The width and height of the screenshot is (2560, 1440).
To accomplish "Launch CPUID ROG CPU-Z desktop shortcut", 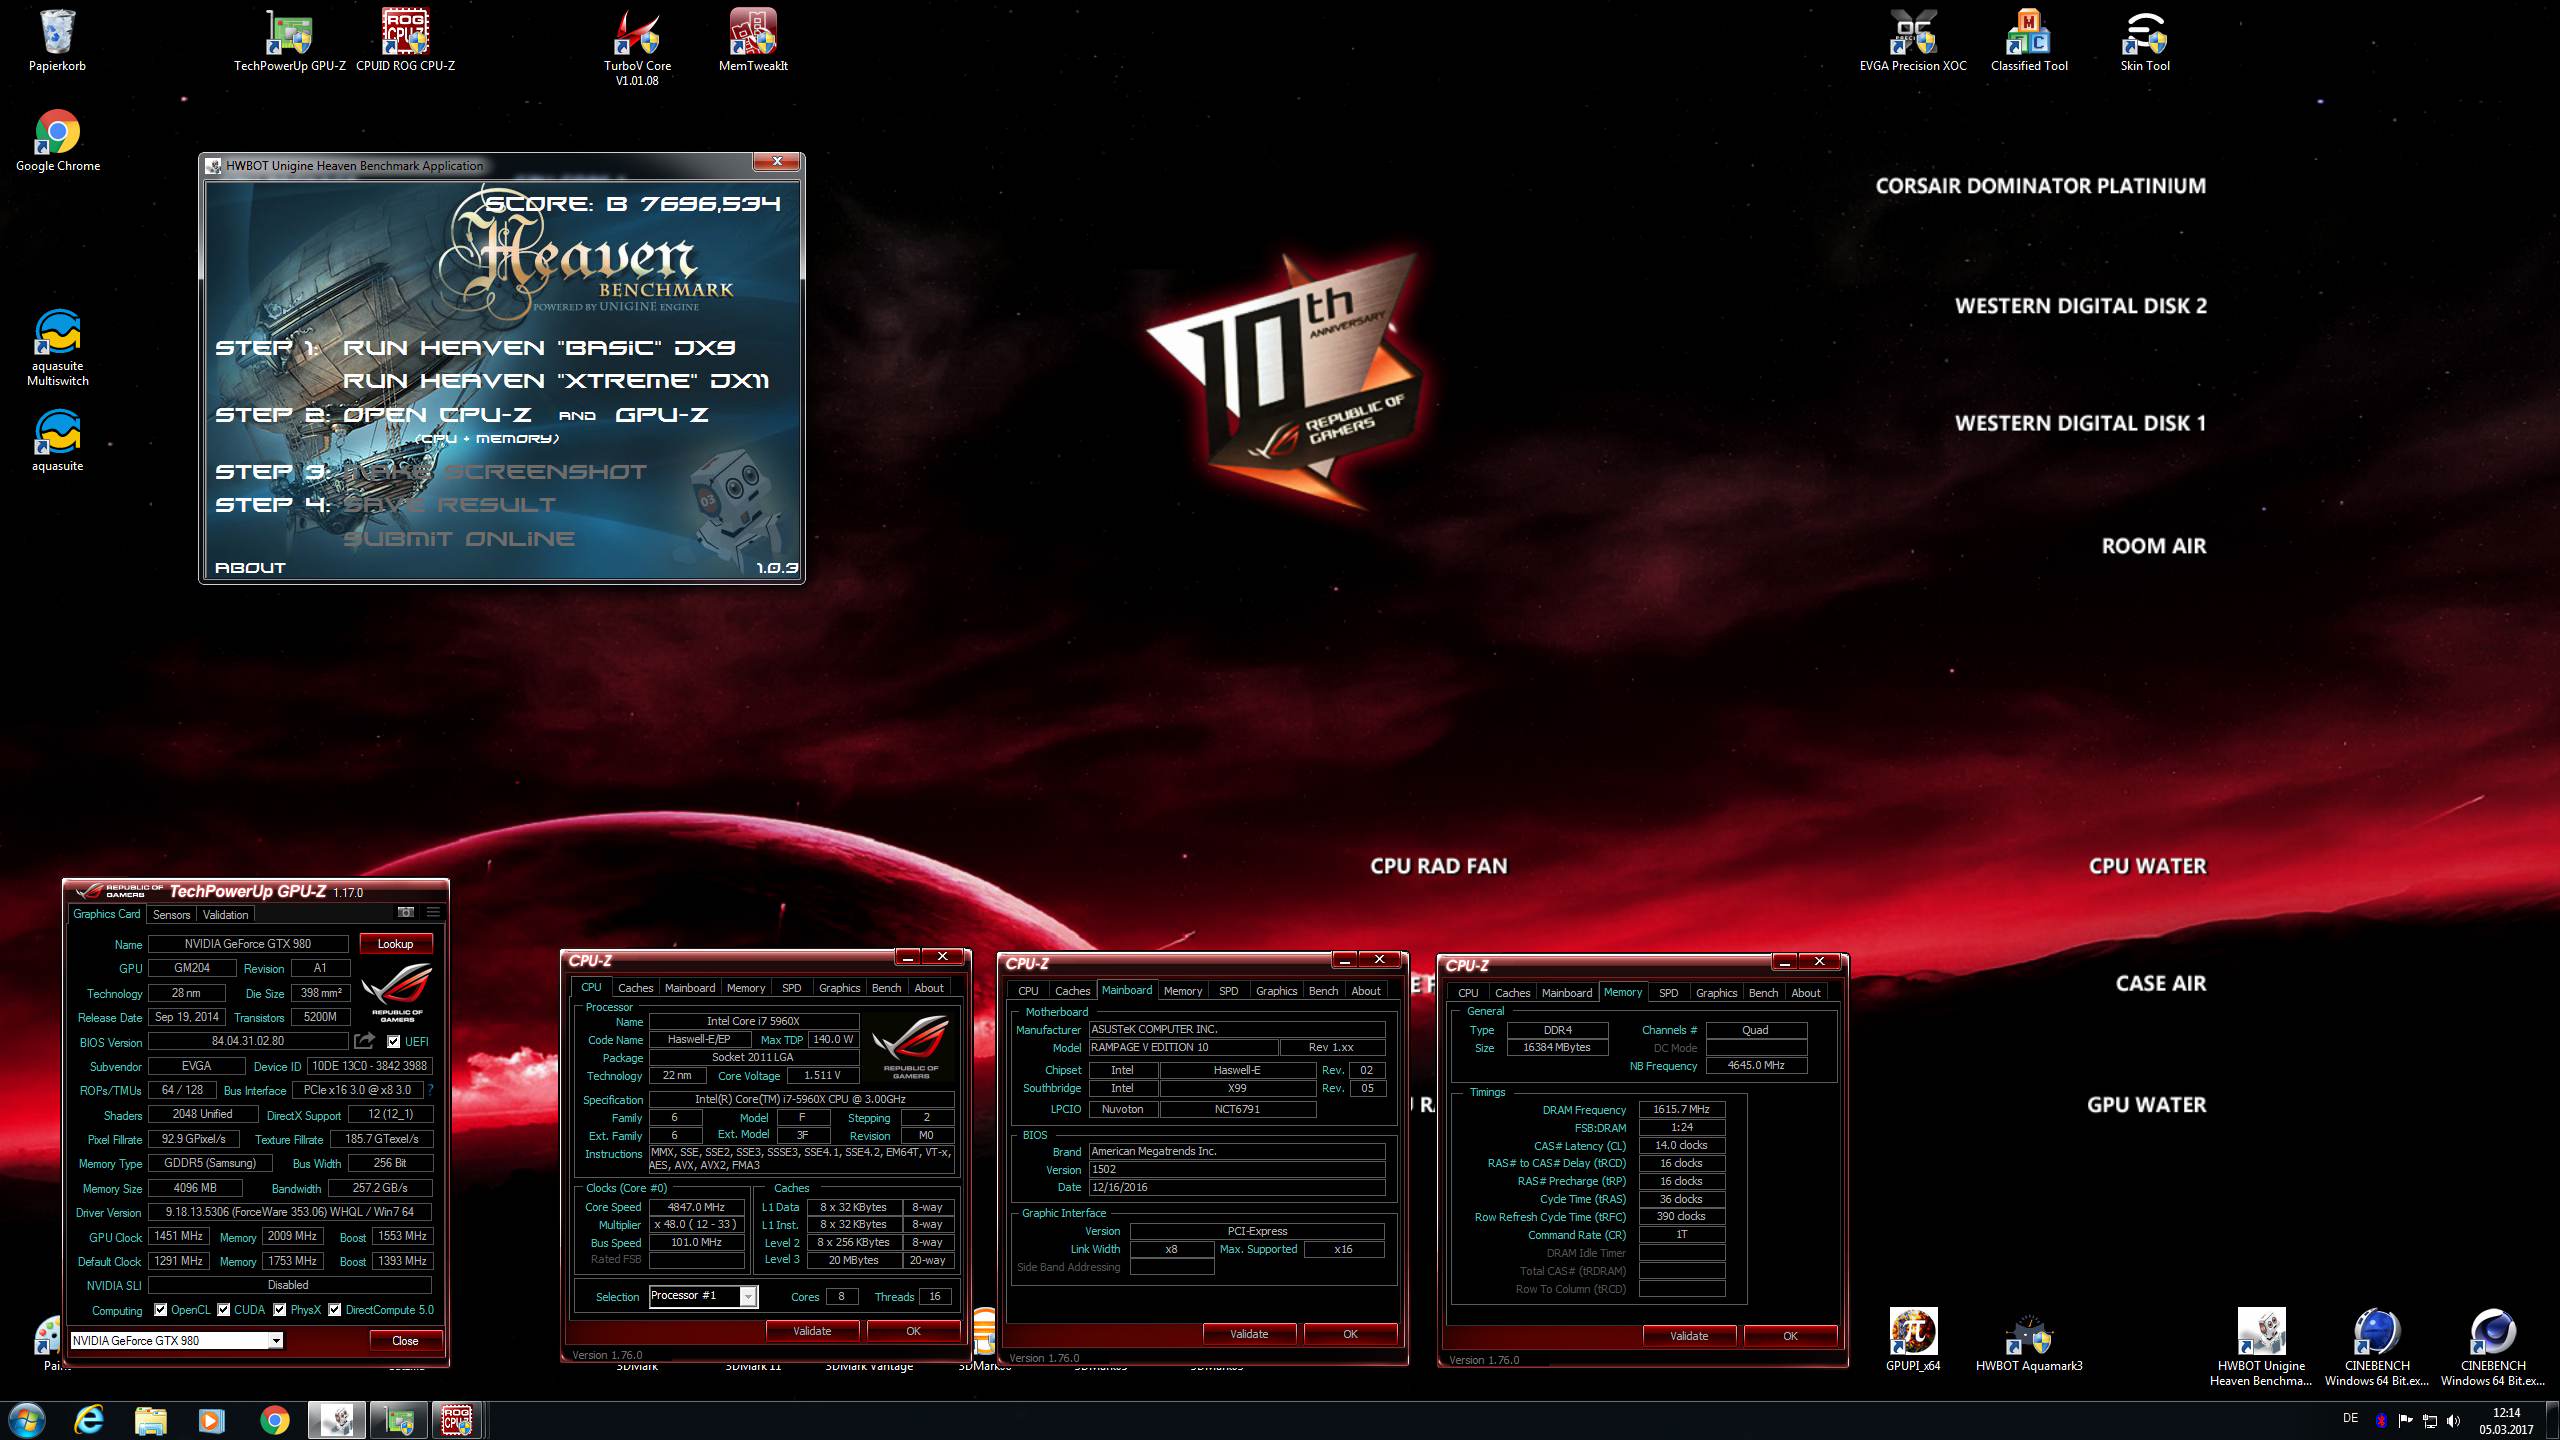I will [405, 41].
